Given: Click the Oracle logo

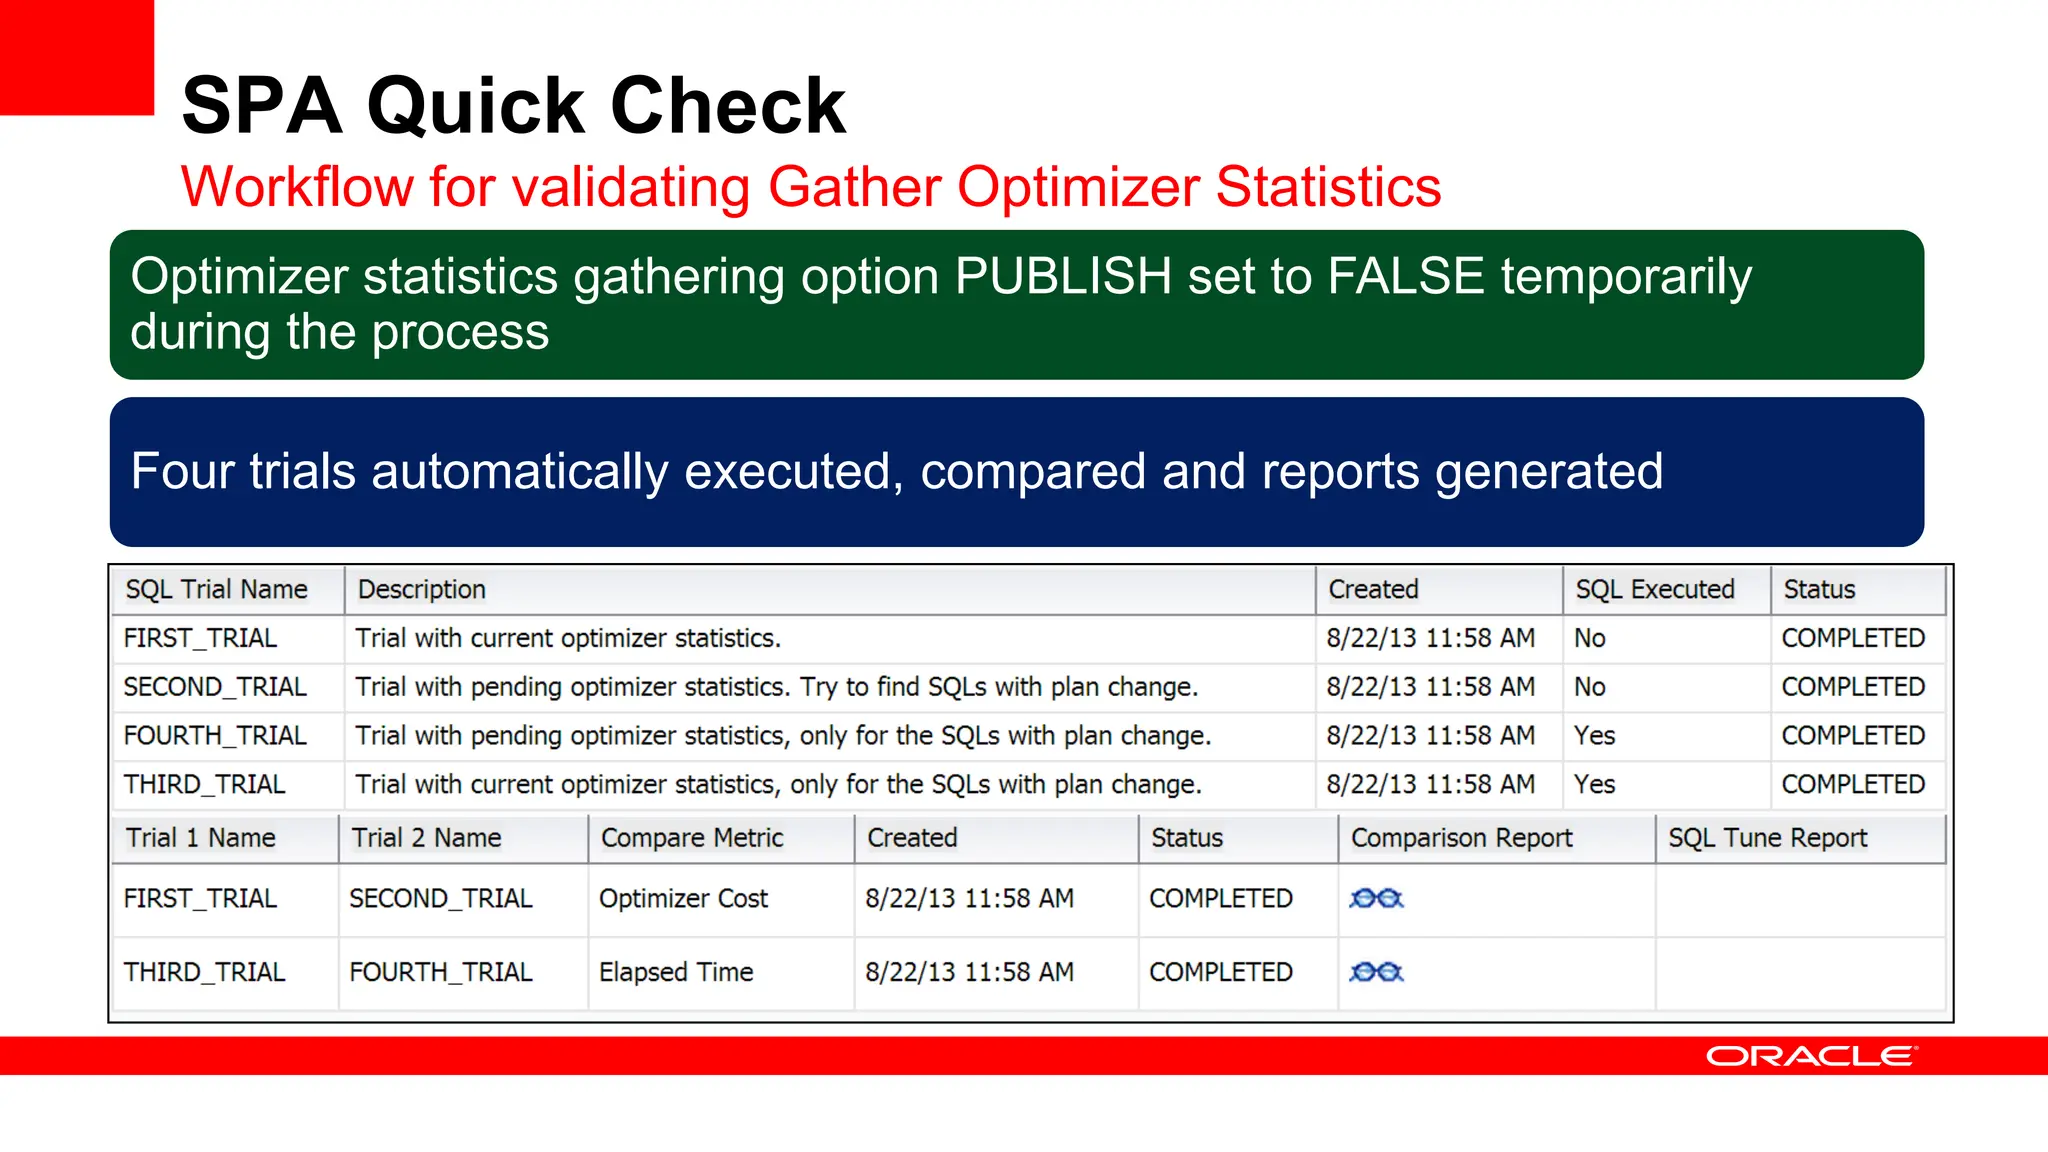Looking at the screenshot, I should pyautogui.click(x=1811, y=1056).
